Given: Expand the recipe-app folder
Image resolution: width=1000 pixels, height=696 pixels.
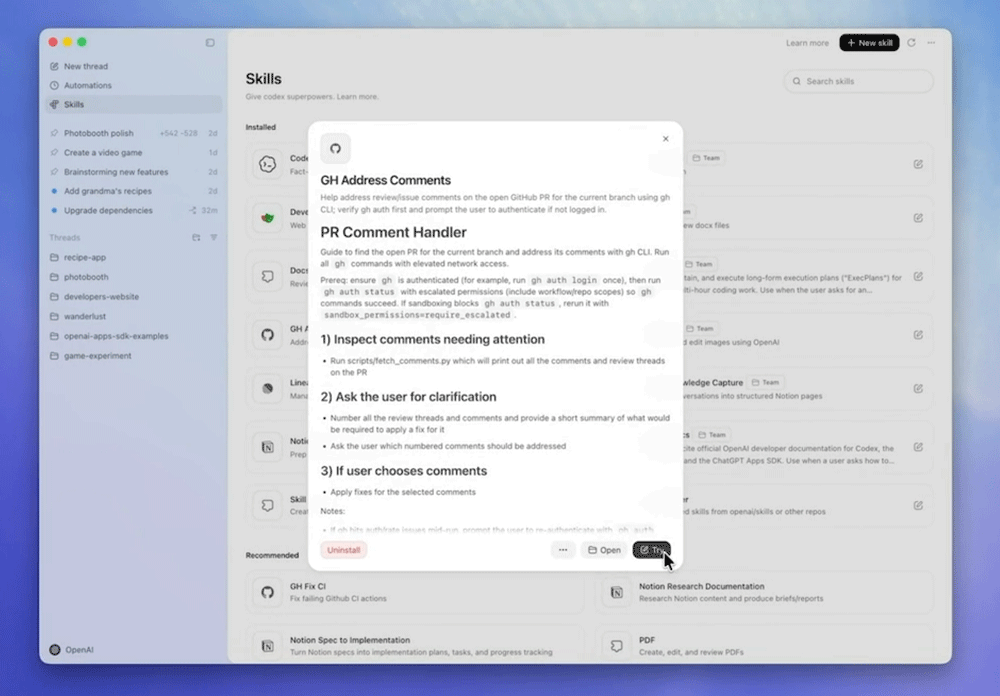Looking at the screenshot, I should (85, 257).
